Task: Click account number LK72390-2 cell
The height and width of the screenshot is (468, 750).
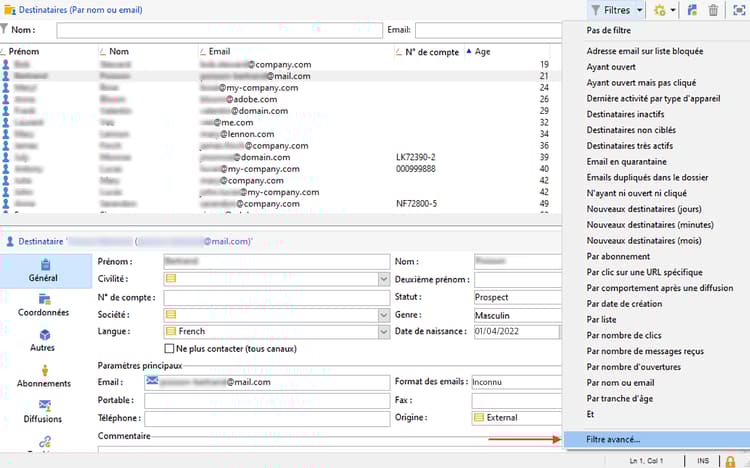Action: point(416,157)
